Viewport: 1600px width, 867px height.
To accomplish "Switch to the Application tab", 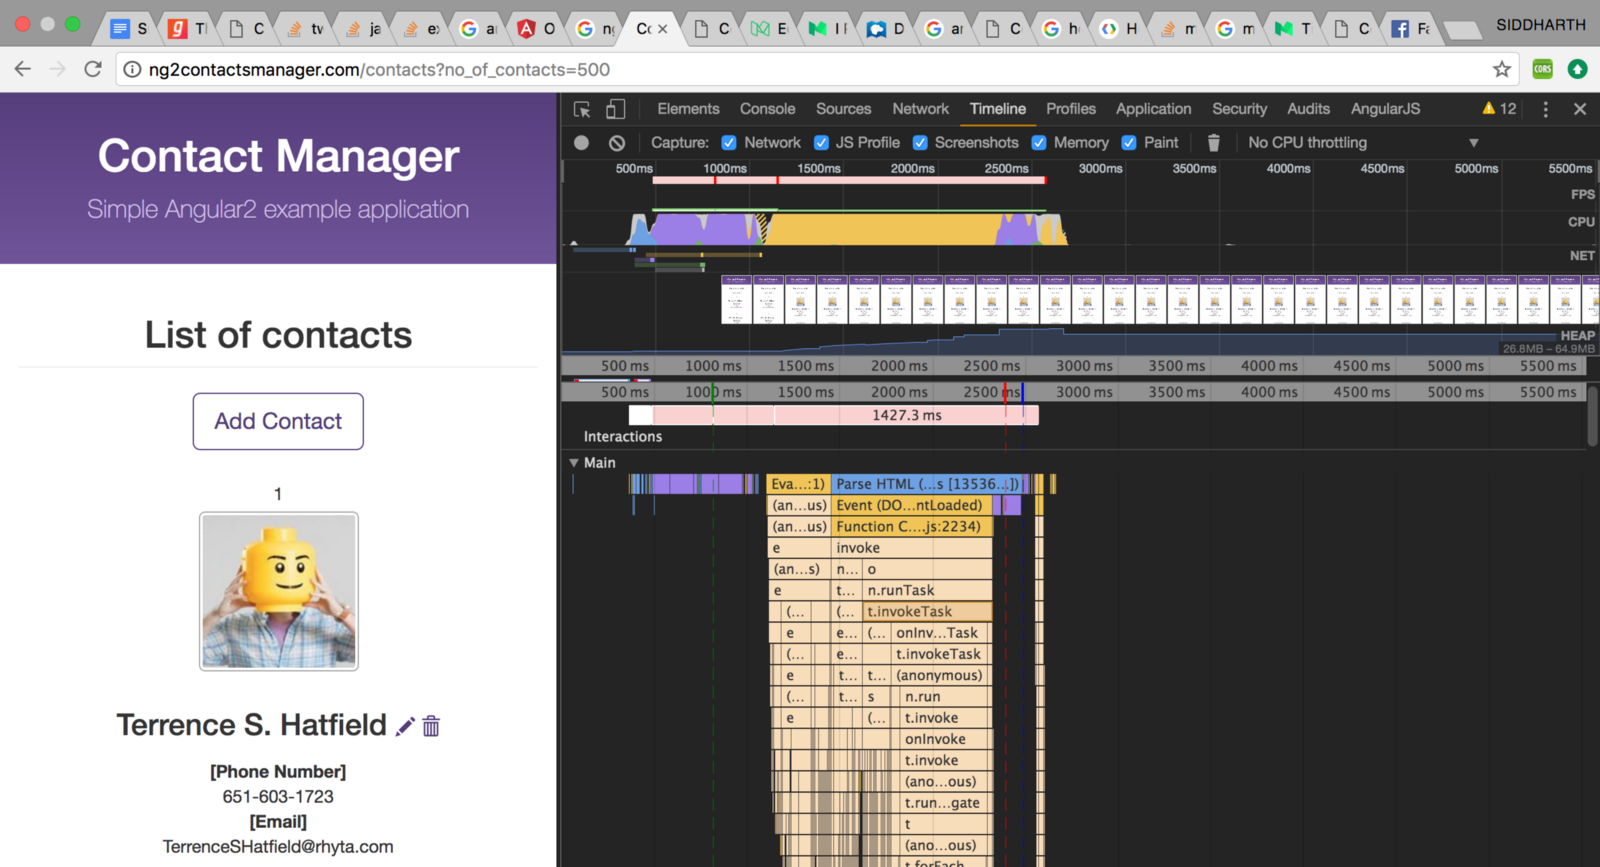I will (x=1154, y=109).
